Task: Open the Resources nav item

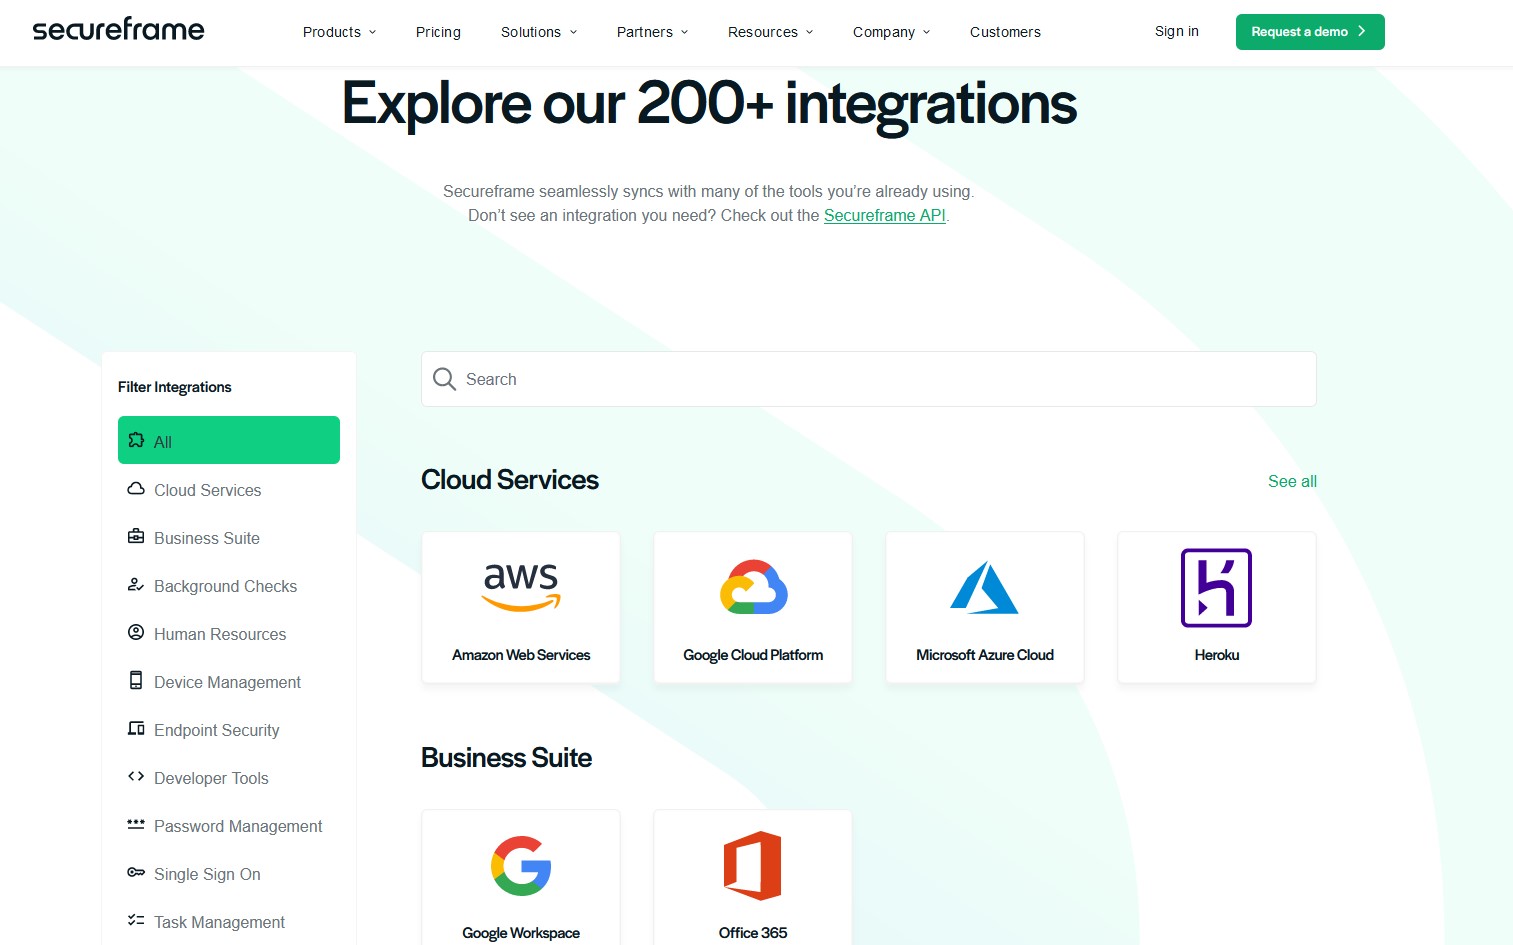Action: [x=763, y=32]
